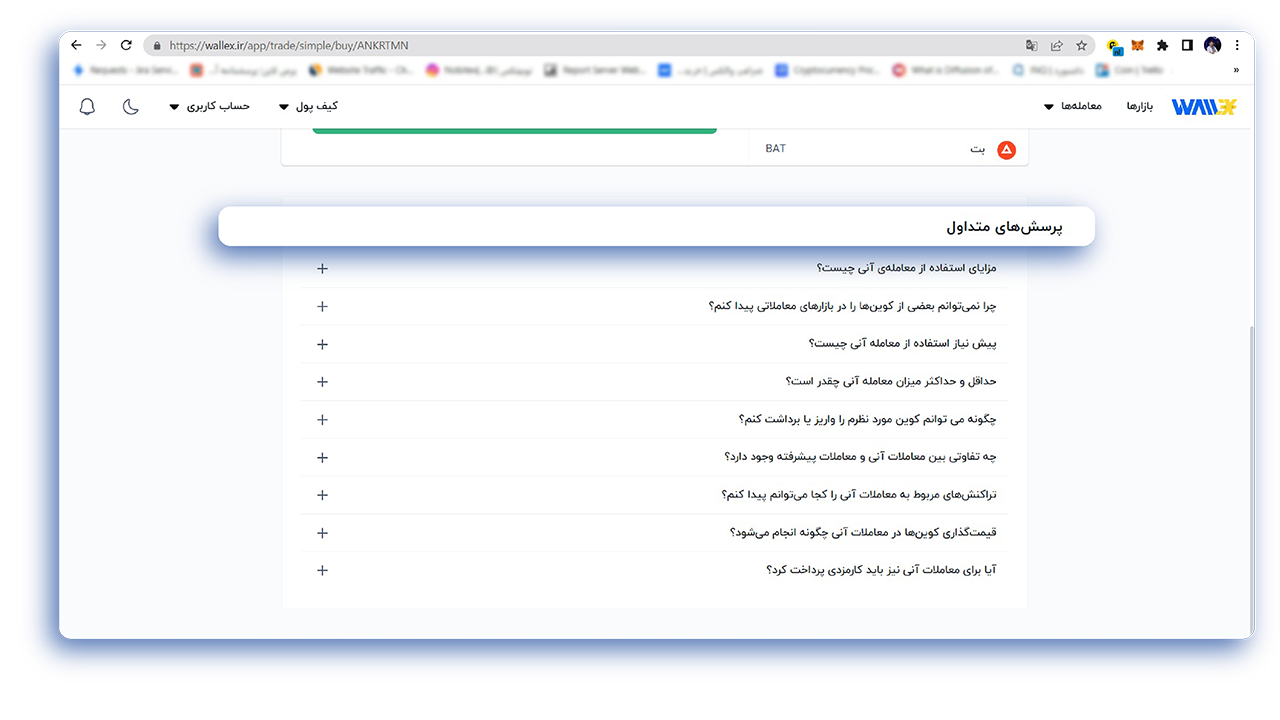
Task: Open the Chrome profile avatar
Action: 1213,45
